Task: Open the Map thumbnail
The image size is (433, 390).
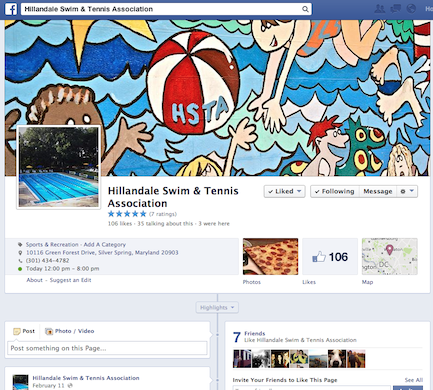Action: (390, 256)
